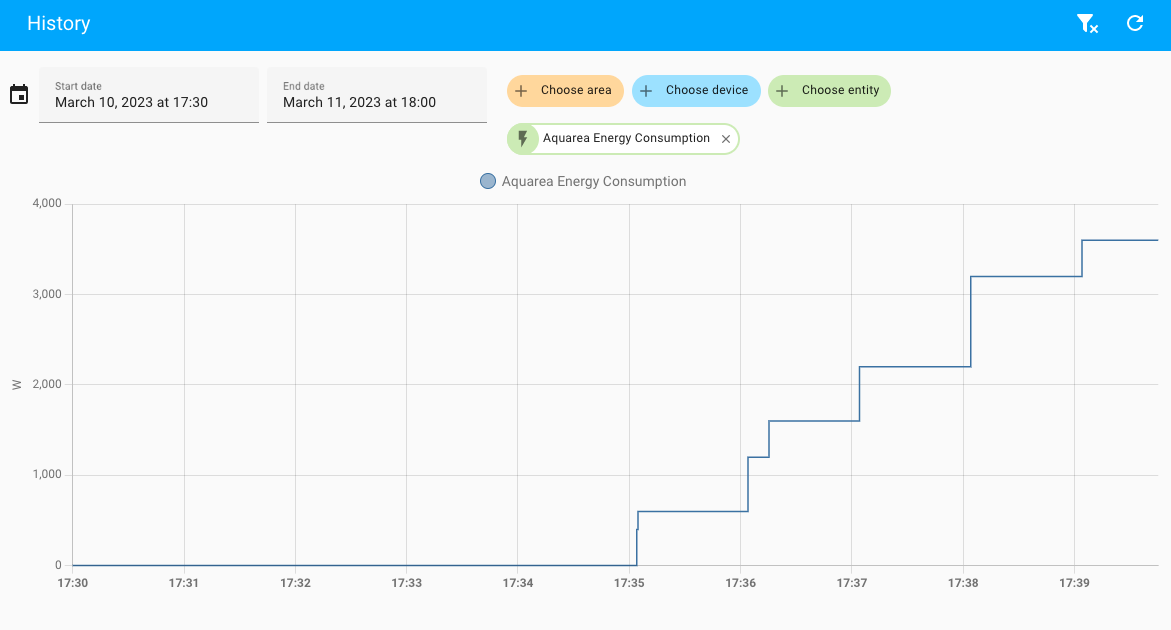Open the calendar date picker icon
The width and height of the screenshot is (1171, 630).
(19, 95)
